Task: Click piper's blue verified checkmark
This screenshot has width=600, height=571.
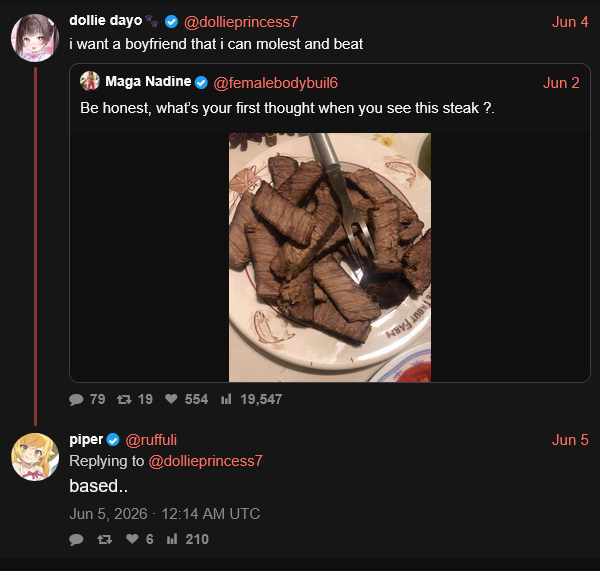Action: coord(113,440)
